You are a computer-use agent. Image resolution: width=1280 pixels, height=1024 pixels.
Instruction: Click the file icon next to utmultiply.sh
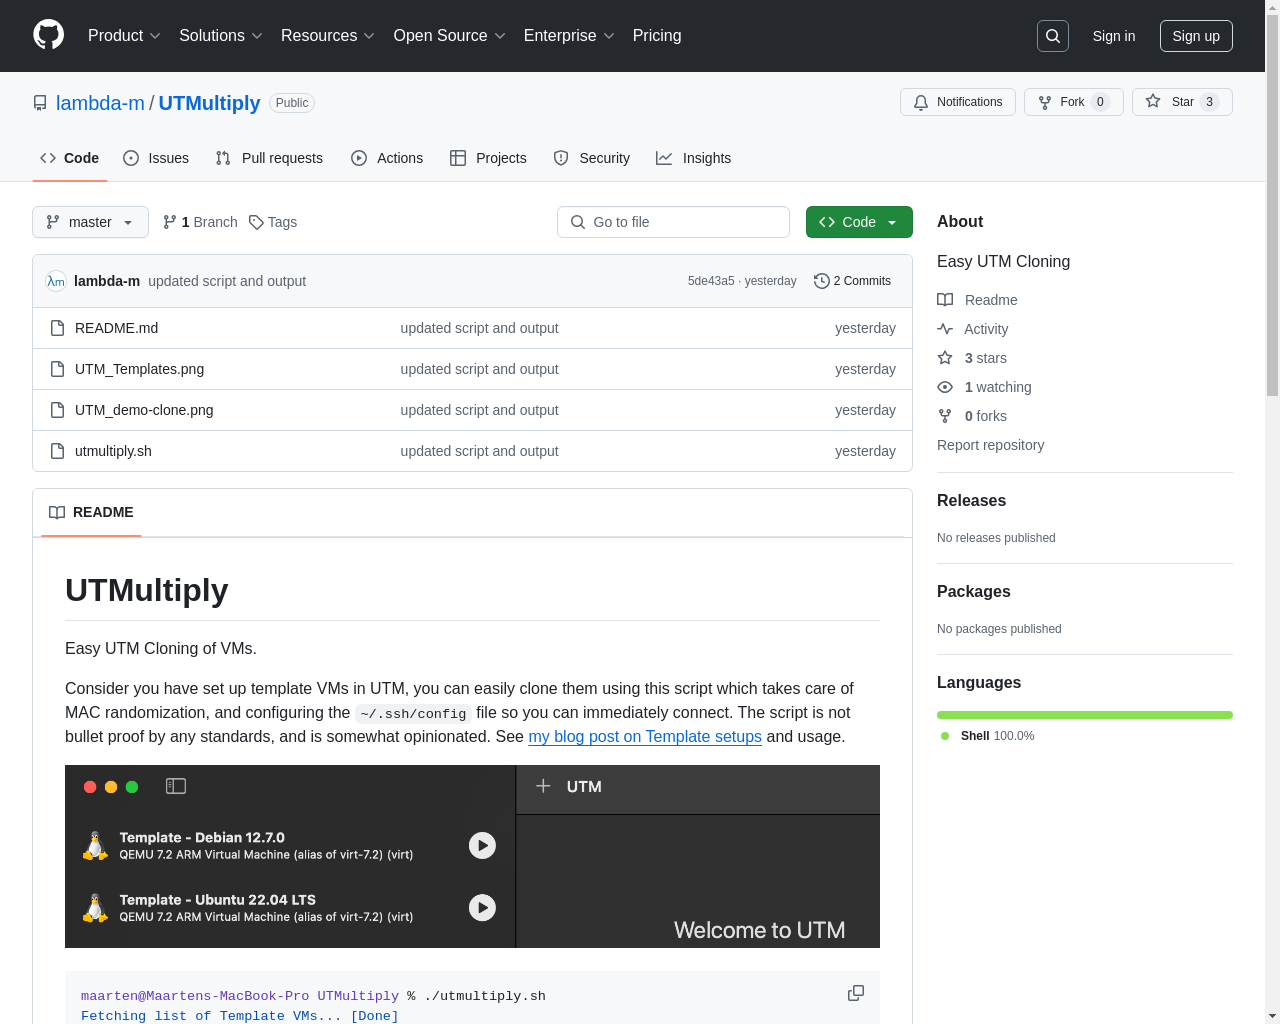coord(57,451)
